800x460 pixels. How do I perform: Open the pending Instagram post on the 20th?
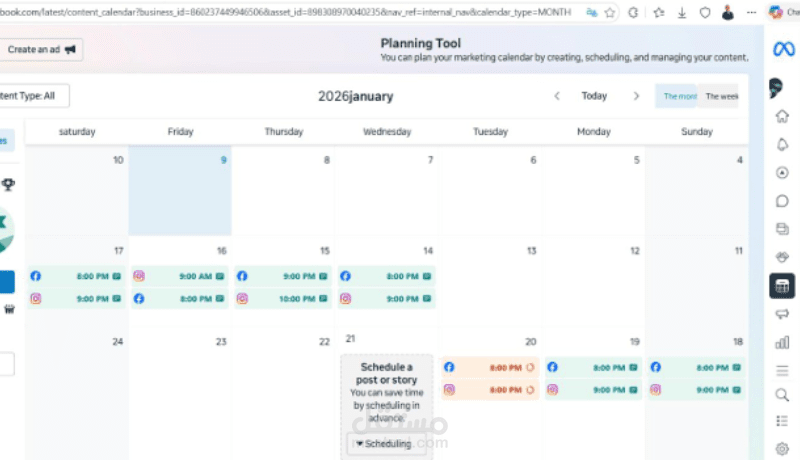click(490, 390)
